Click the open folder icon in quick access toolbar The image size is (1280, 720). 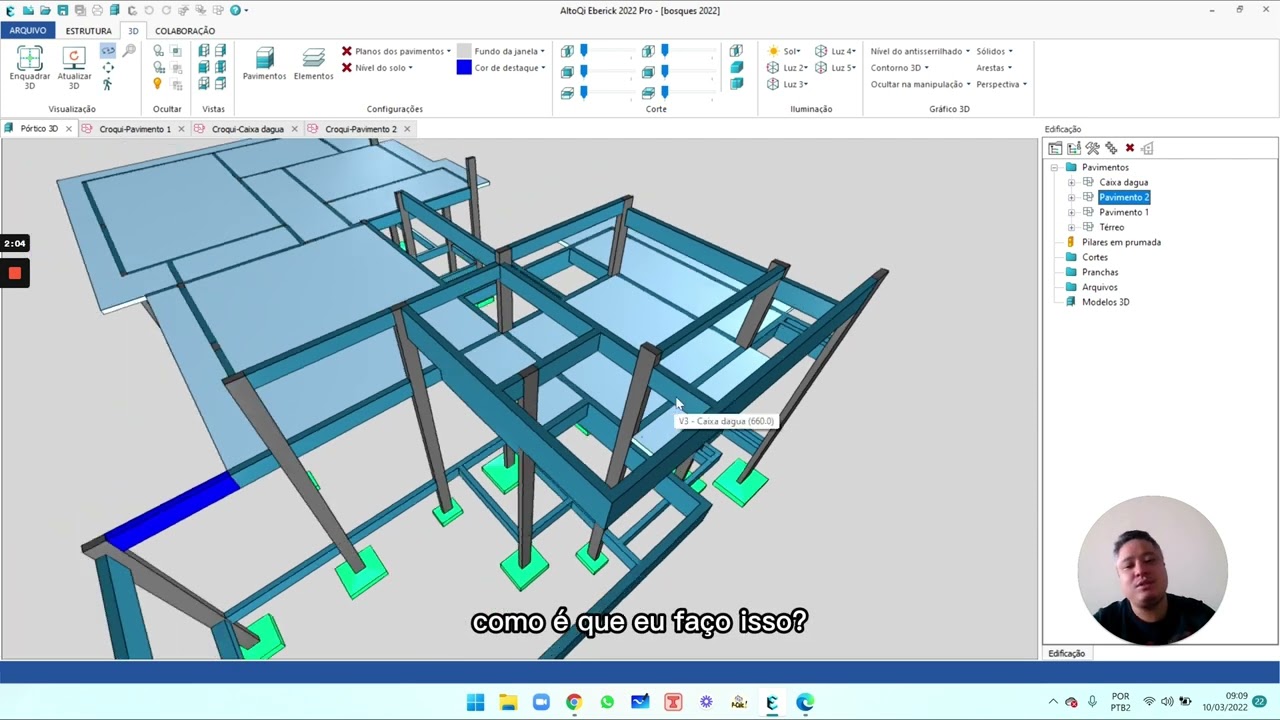point(45,10)
